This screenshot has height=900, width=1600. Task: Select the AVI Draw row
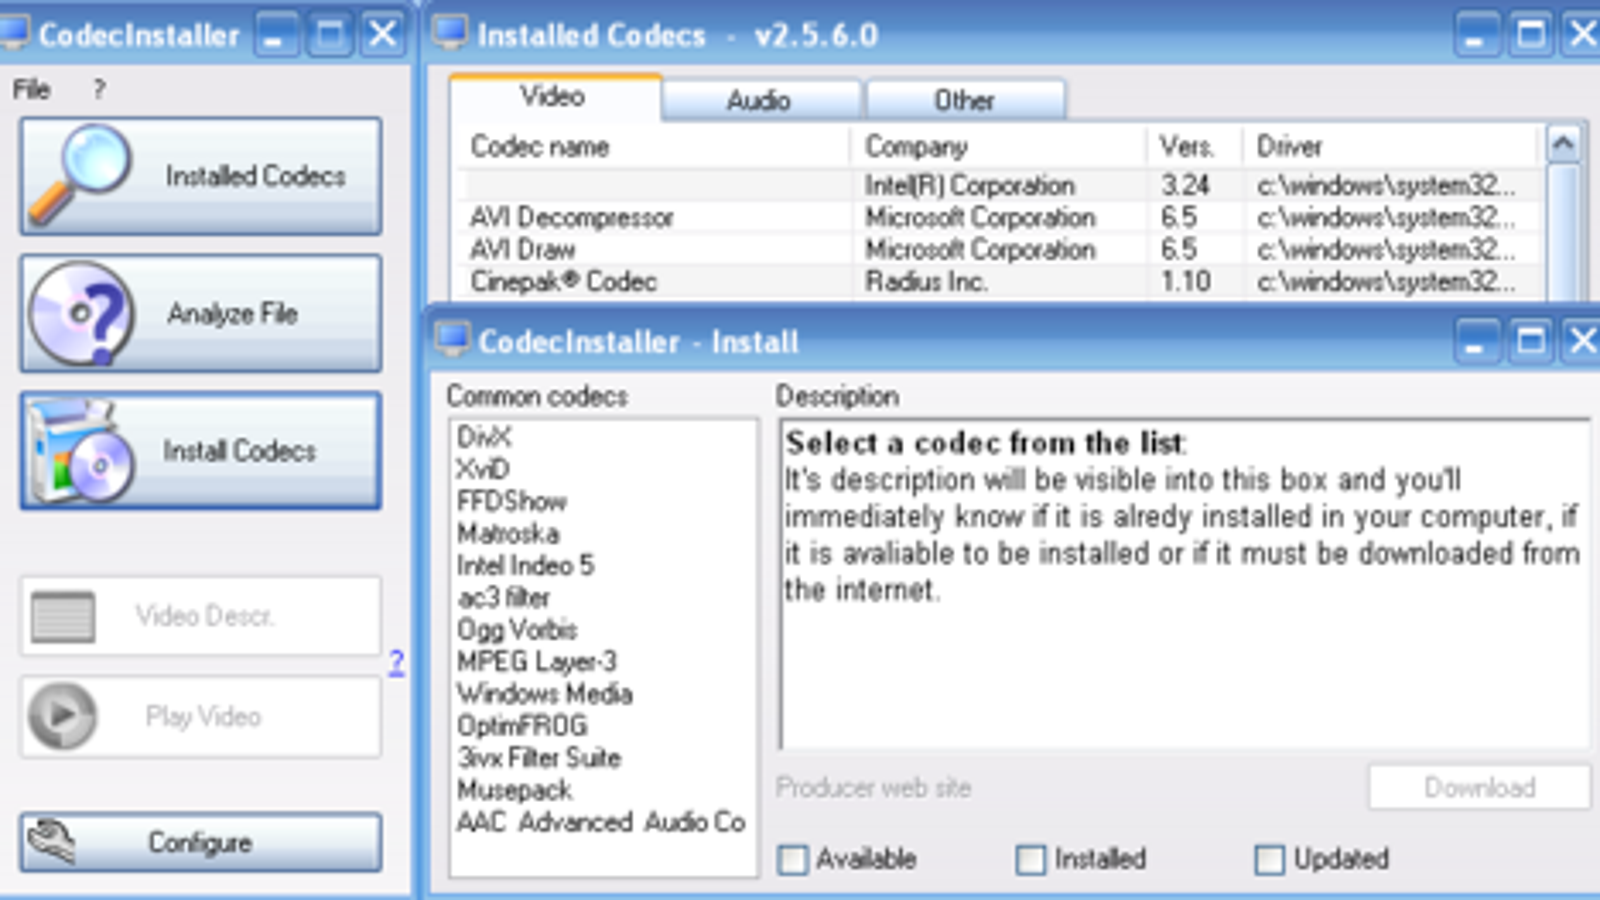pos(1000,249)
